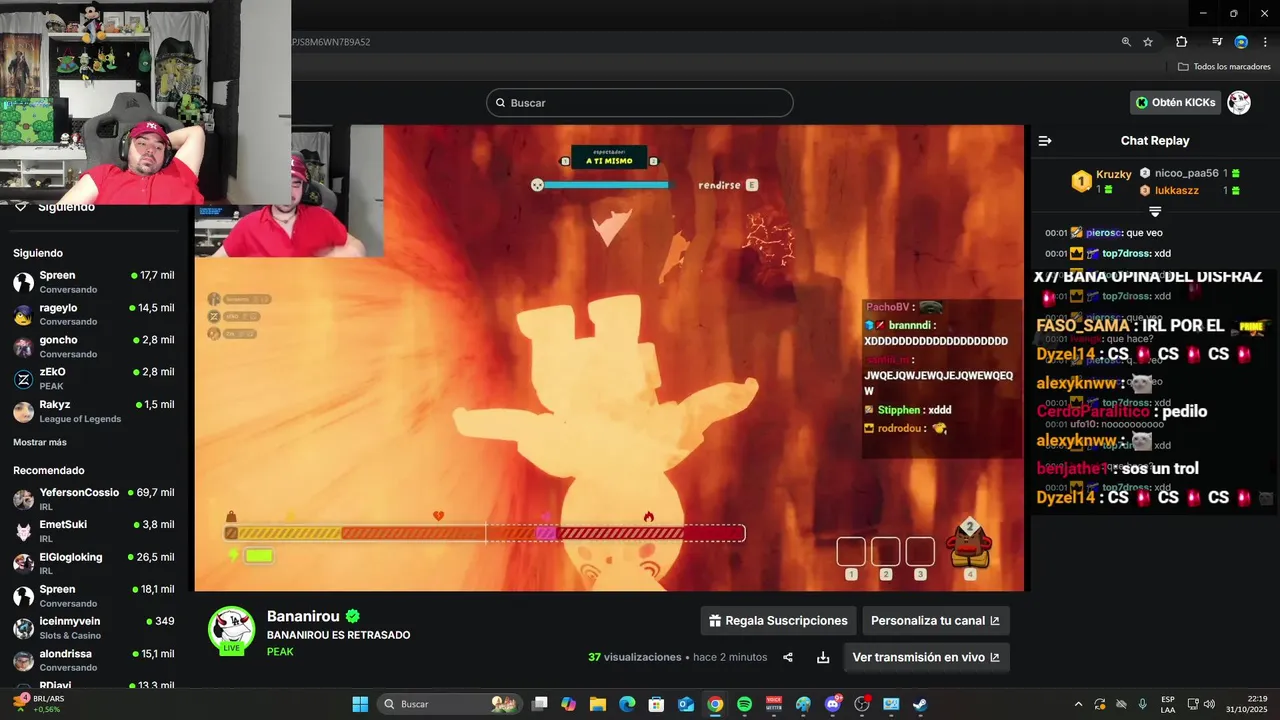The height and width of the screenshot is (720, 1280).
Task: Open Chrome media controls icon
Action: tap(1217, 42)
